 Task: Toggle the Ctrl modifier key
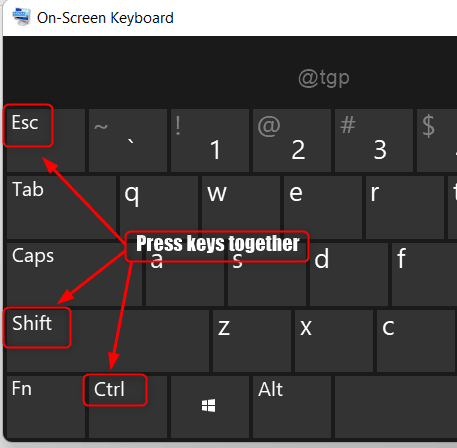click(128, 407)
